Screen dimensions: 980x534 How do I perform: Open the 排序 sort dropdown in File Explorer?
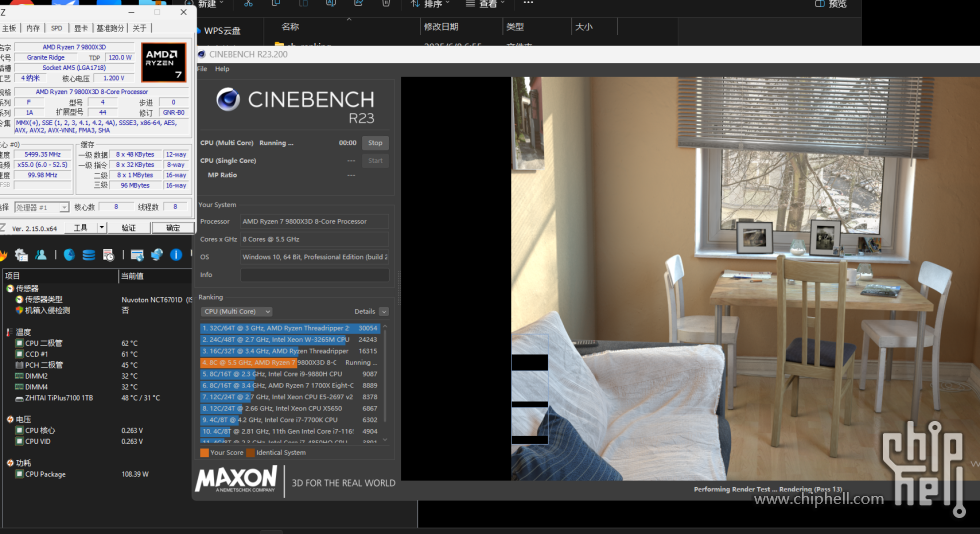pyautogui.click(x=431, y=4)
